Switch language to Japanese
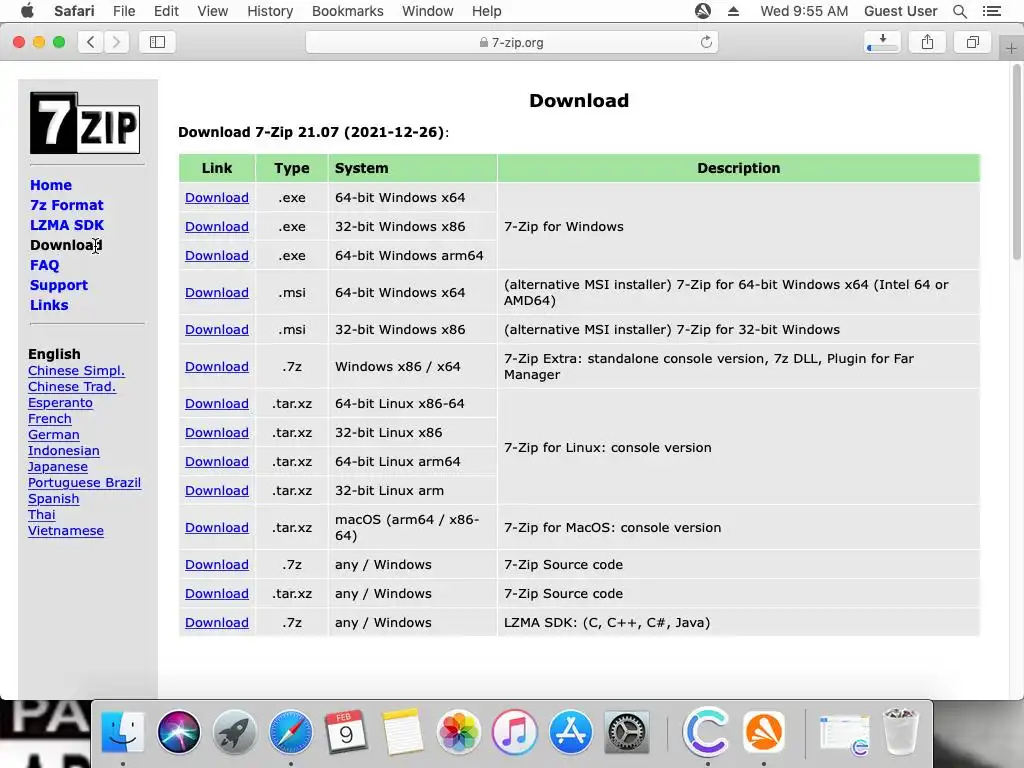The image size is (1024, 768). (x=57, y=466)
